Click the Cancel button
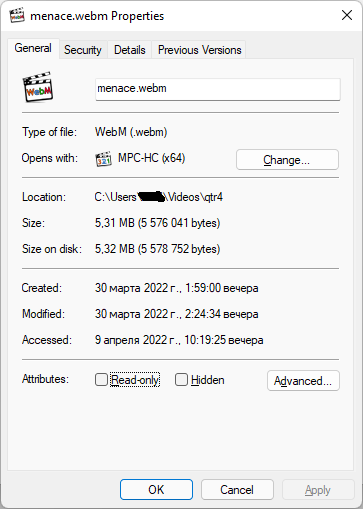The image size is (363, 509). point(237,490)
